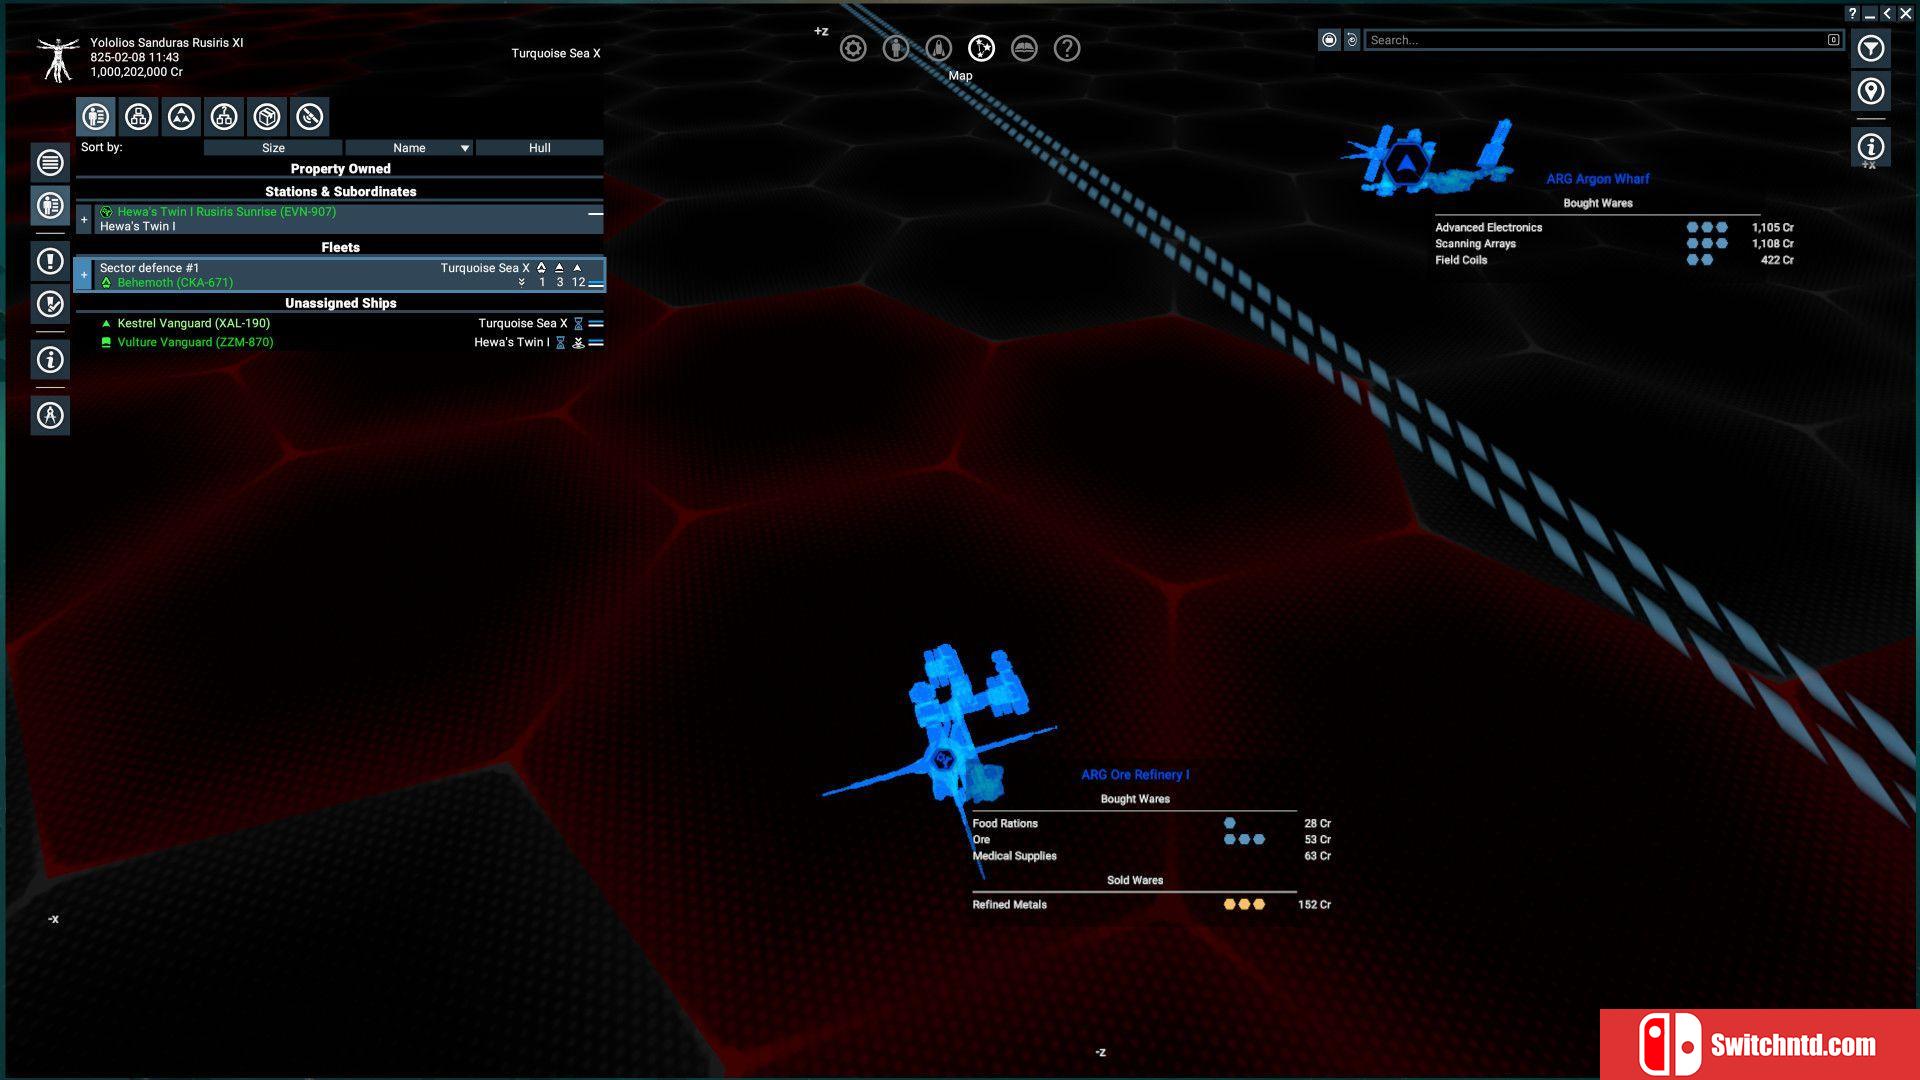This screenshot has height=1080, width=1920.
Task: Click Advanced Electronics bought ware row
Action: pyautogui.click(x=1614, y=228)
